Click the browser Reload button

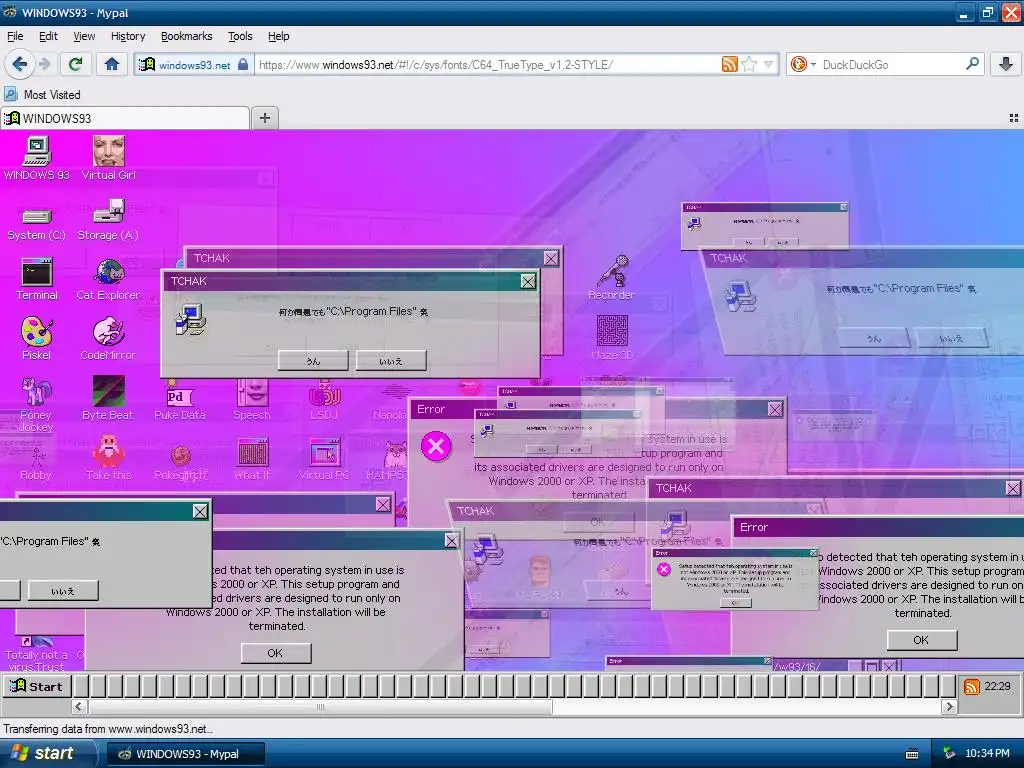pyautogui.click(x=76, y=64)
